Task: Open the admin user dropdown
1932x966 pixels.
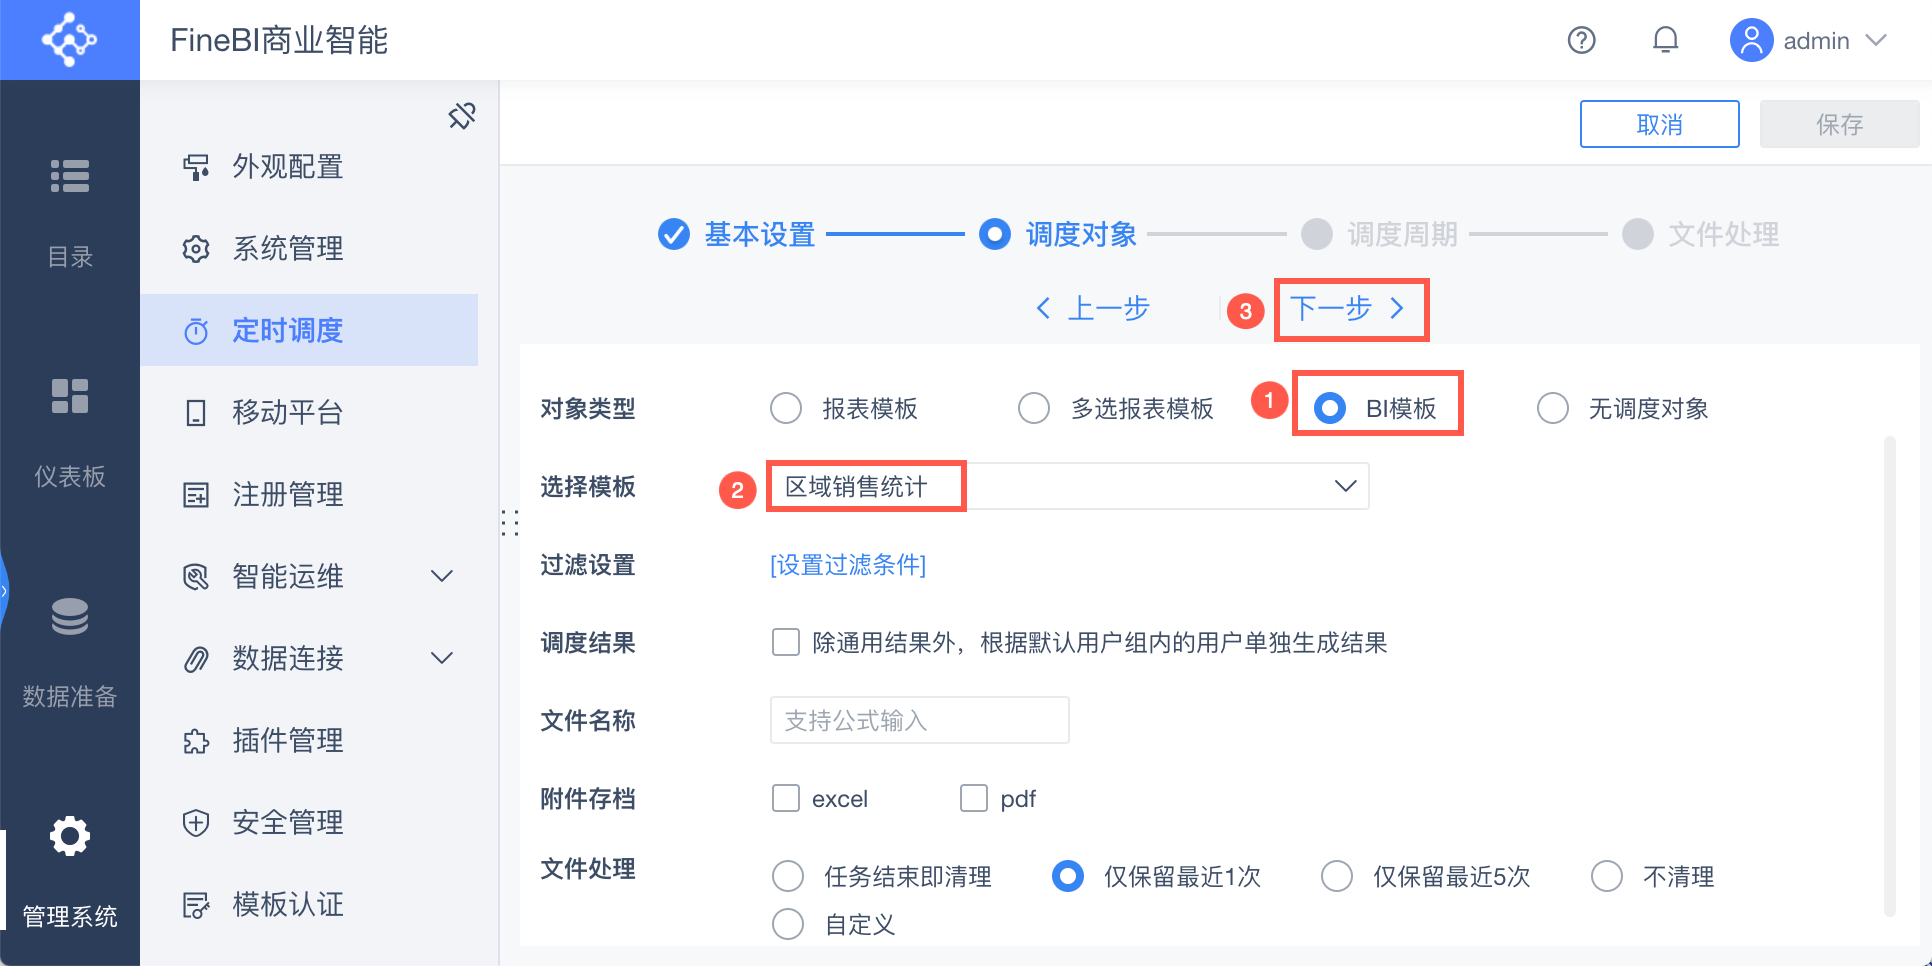Action: (x=1877, y=40)
